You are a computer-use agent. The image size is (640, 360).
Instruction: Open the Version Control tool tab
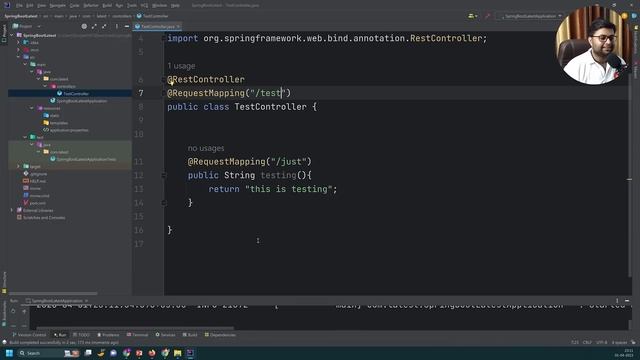(29, 335)
